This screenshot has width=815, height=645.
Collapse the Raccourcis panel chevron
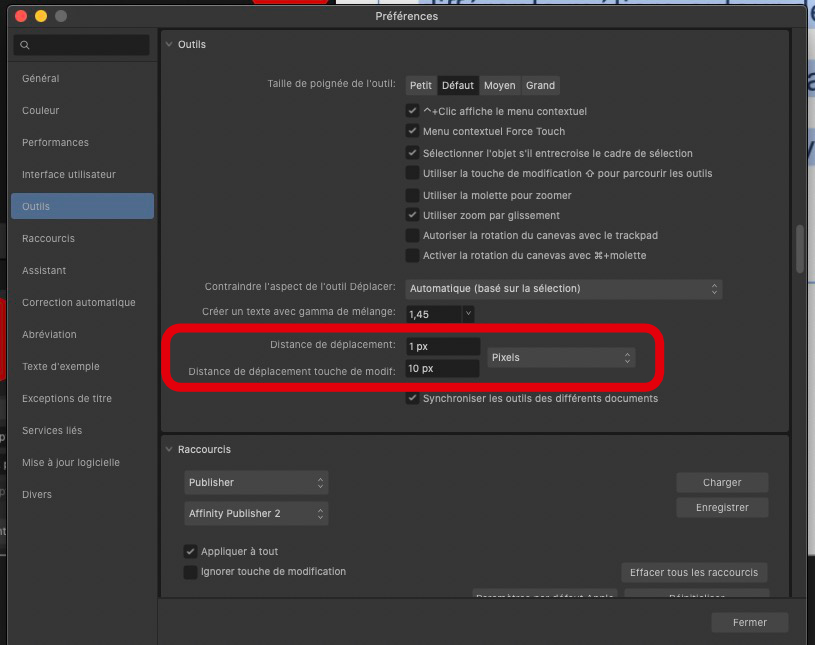point(169,450)
